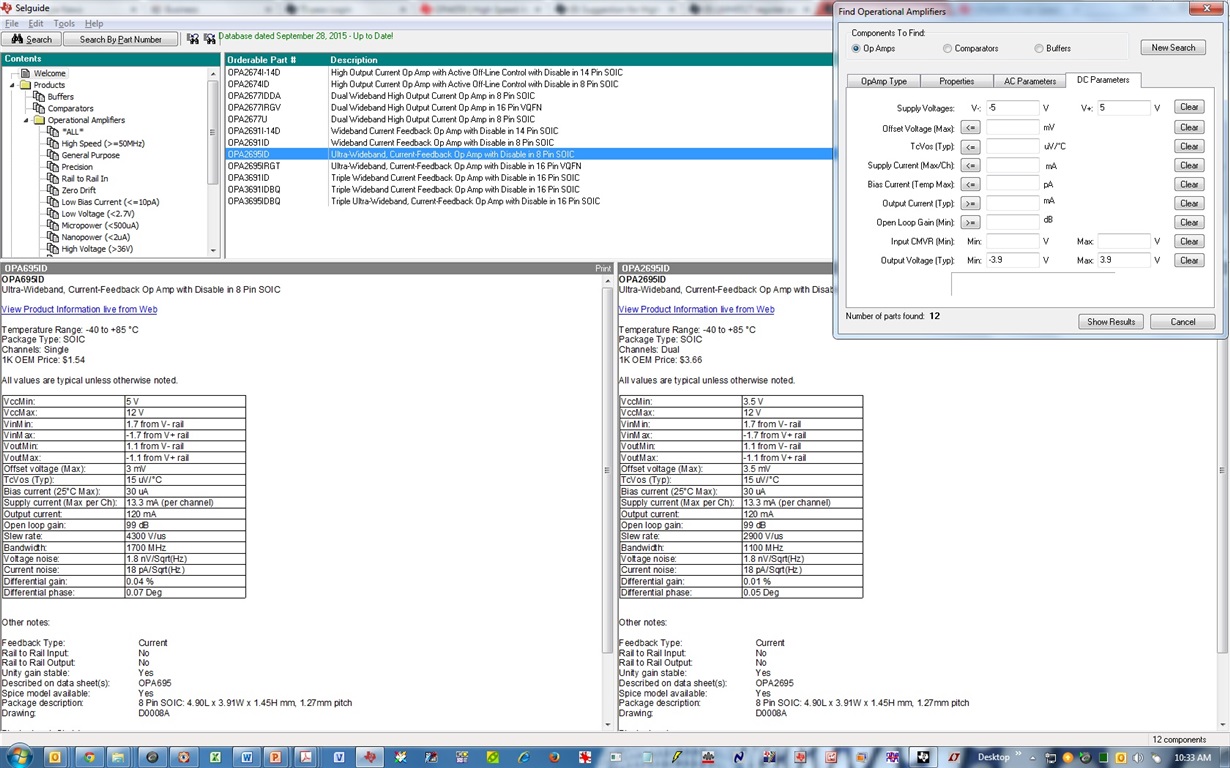The width and height of the screenshot is (1230, 768).
Task: Click Print in the OPA695ID pane header
Action: (x=603, y=268)
